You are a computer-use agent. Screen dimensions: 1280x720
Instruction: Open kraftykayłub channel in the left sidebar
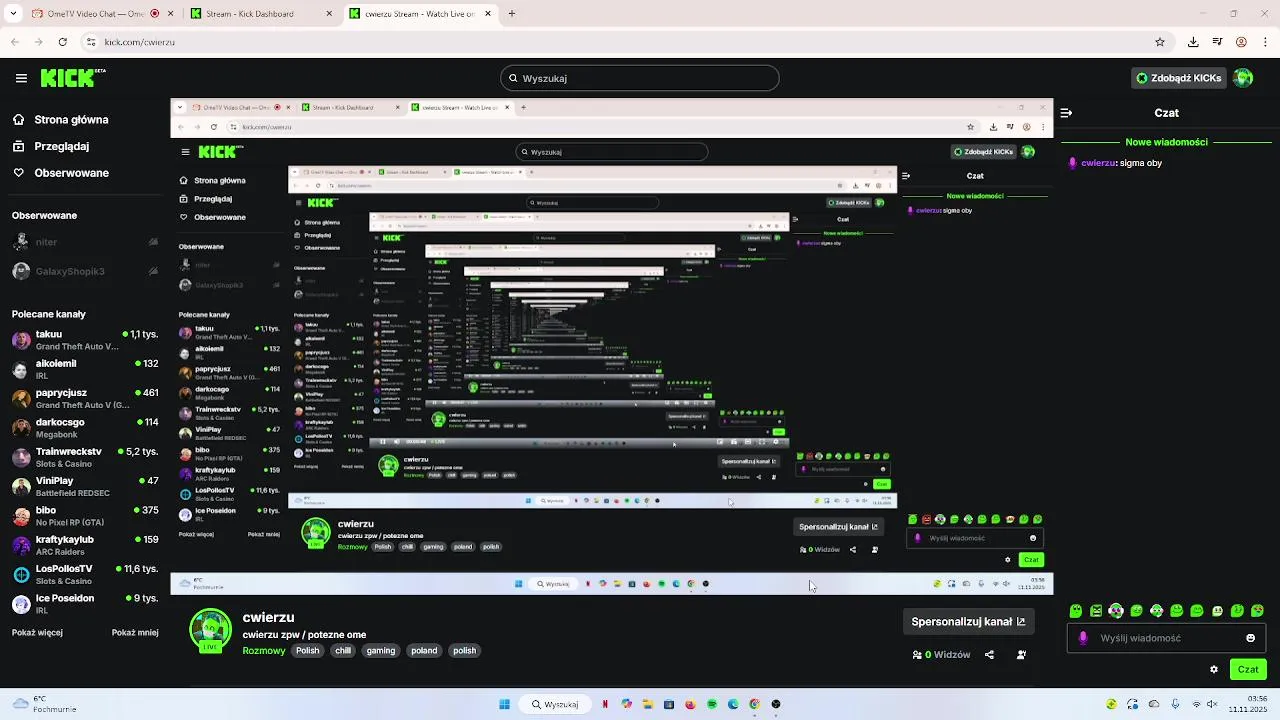pyautogui.click(x=85, y=545)
